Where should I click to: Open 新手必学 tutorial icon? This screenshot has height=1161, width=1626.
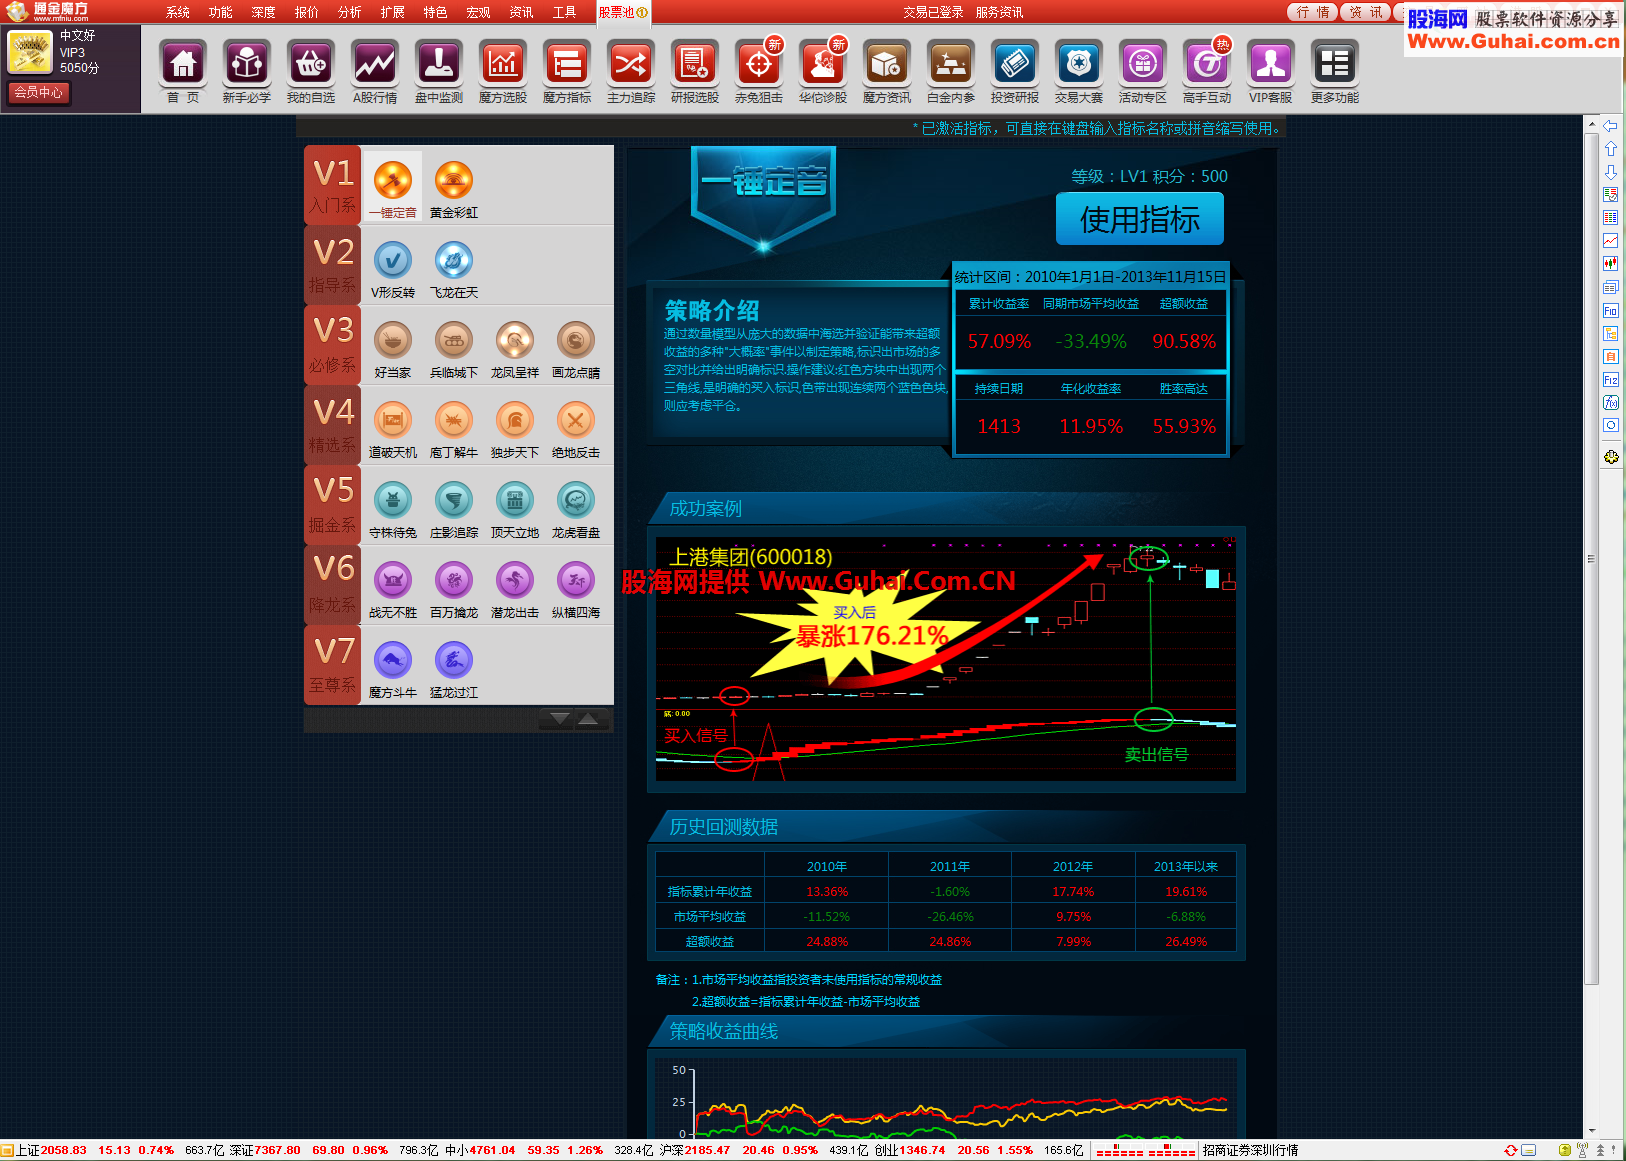coord(247,71)
